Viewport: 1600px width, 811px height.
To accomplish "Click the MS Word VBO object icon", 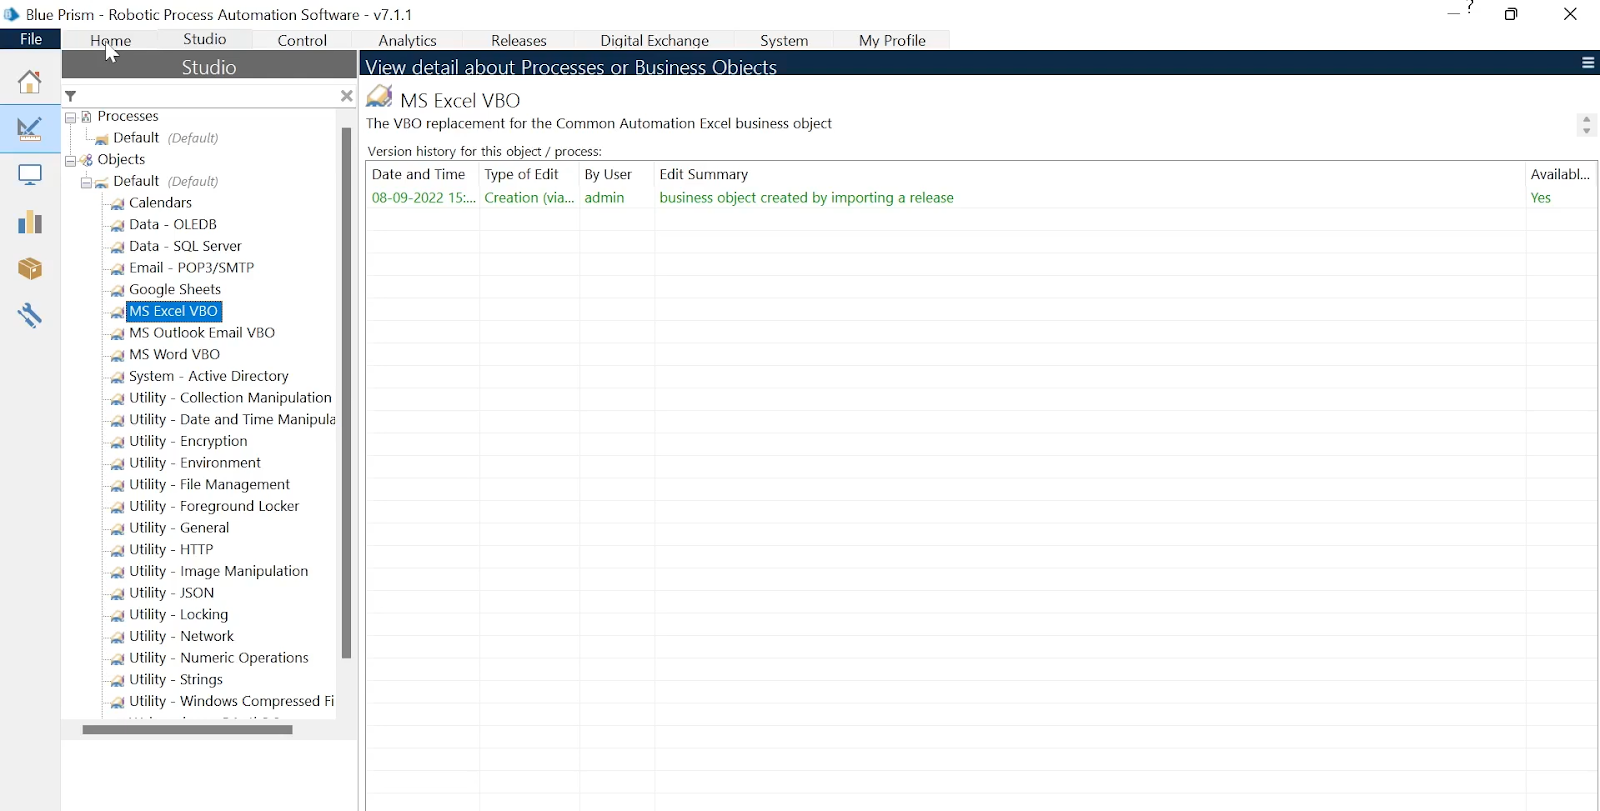I will [x=117, y=355].
